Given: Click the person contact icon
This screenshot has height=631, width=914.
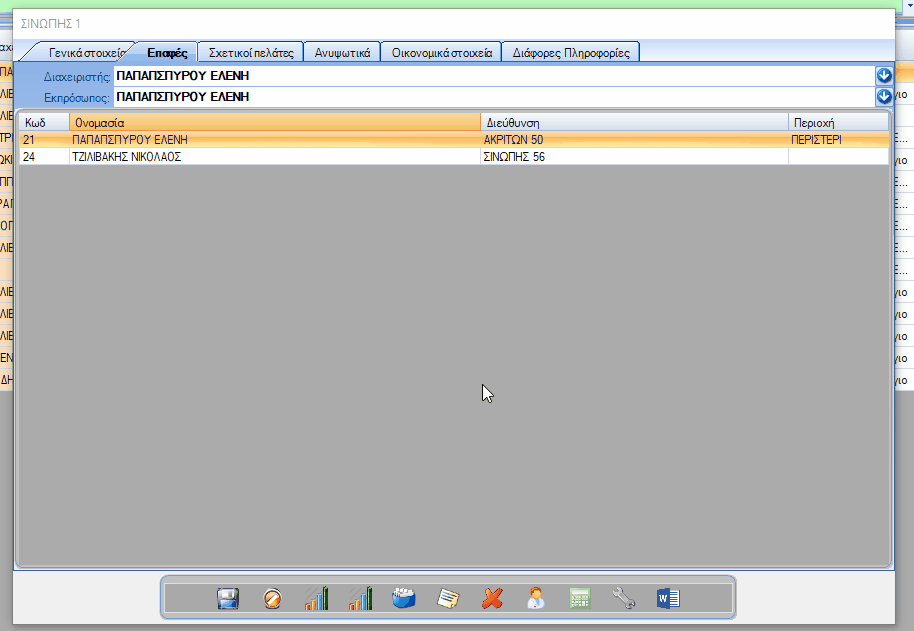Looking at the screenshot, I should [x=536, y=598].
